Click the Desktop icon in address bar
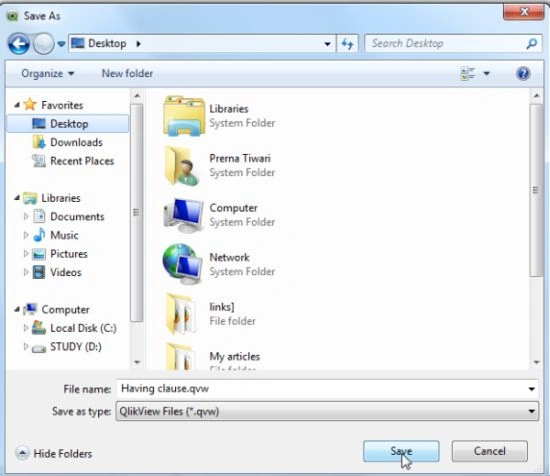Image resolution: width=550 pixels, height=476 pixels. tap(78, 43)
